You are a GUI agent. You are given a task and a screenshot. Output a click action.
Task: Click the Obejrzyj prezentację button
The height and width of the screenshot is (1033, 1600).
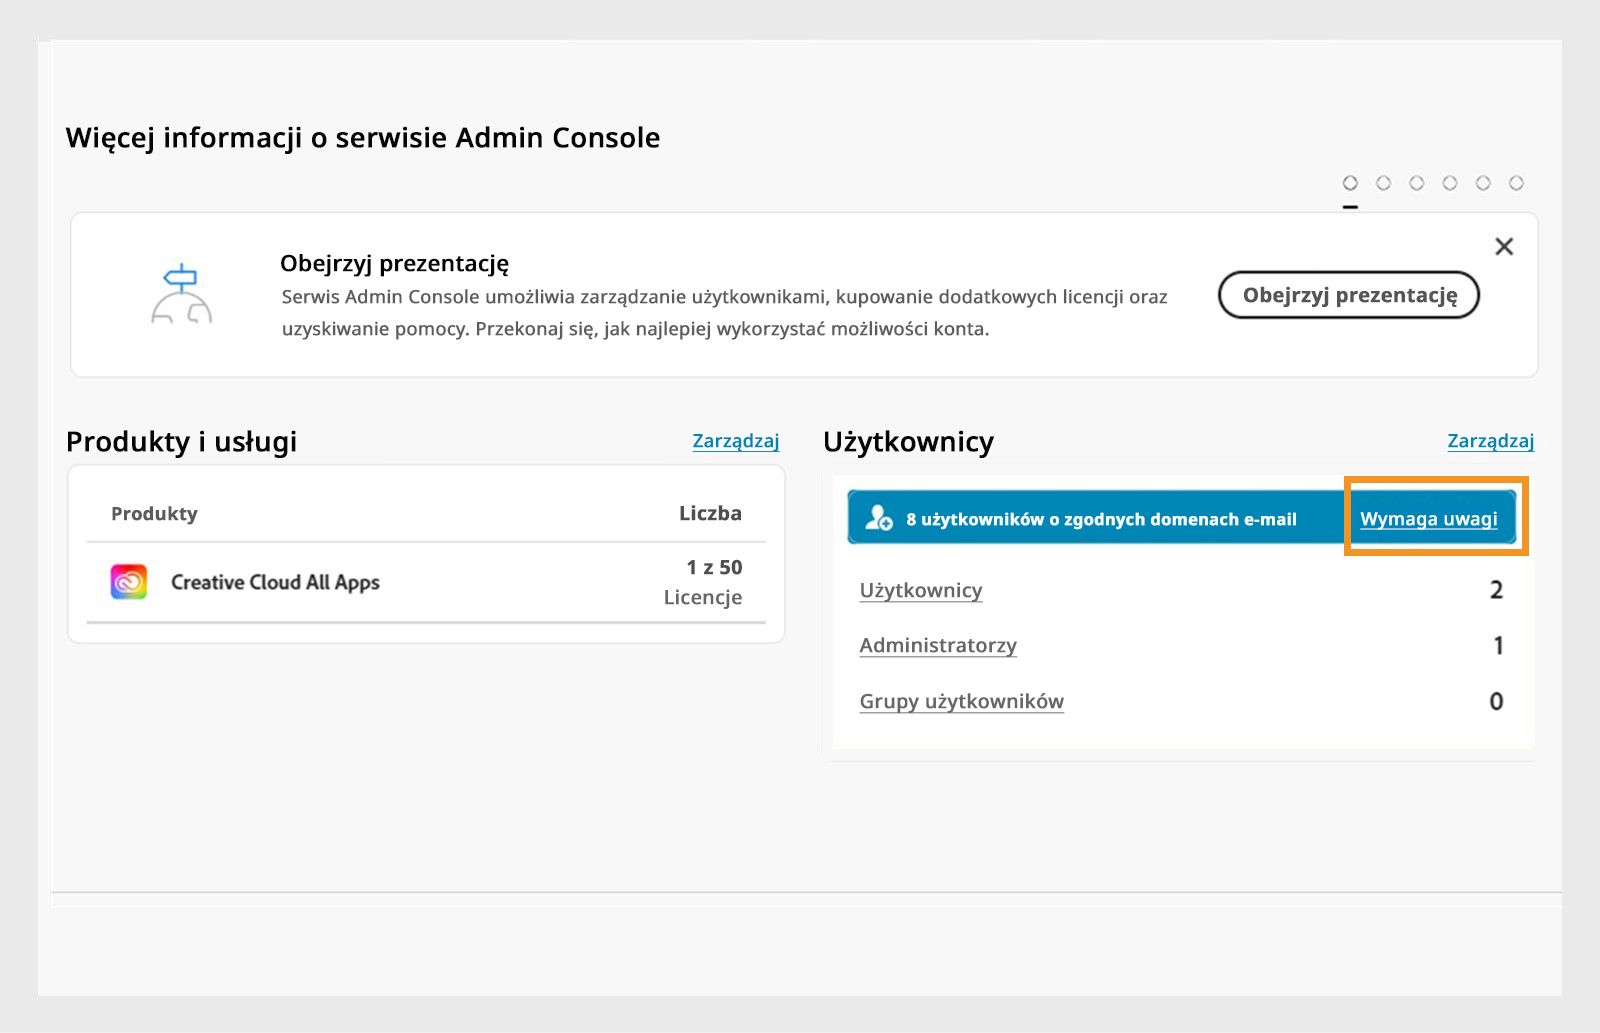(1348, 295)
